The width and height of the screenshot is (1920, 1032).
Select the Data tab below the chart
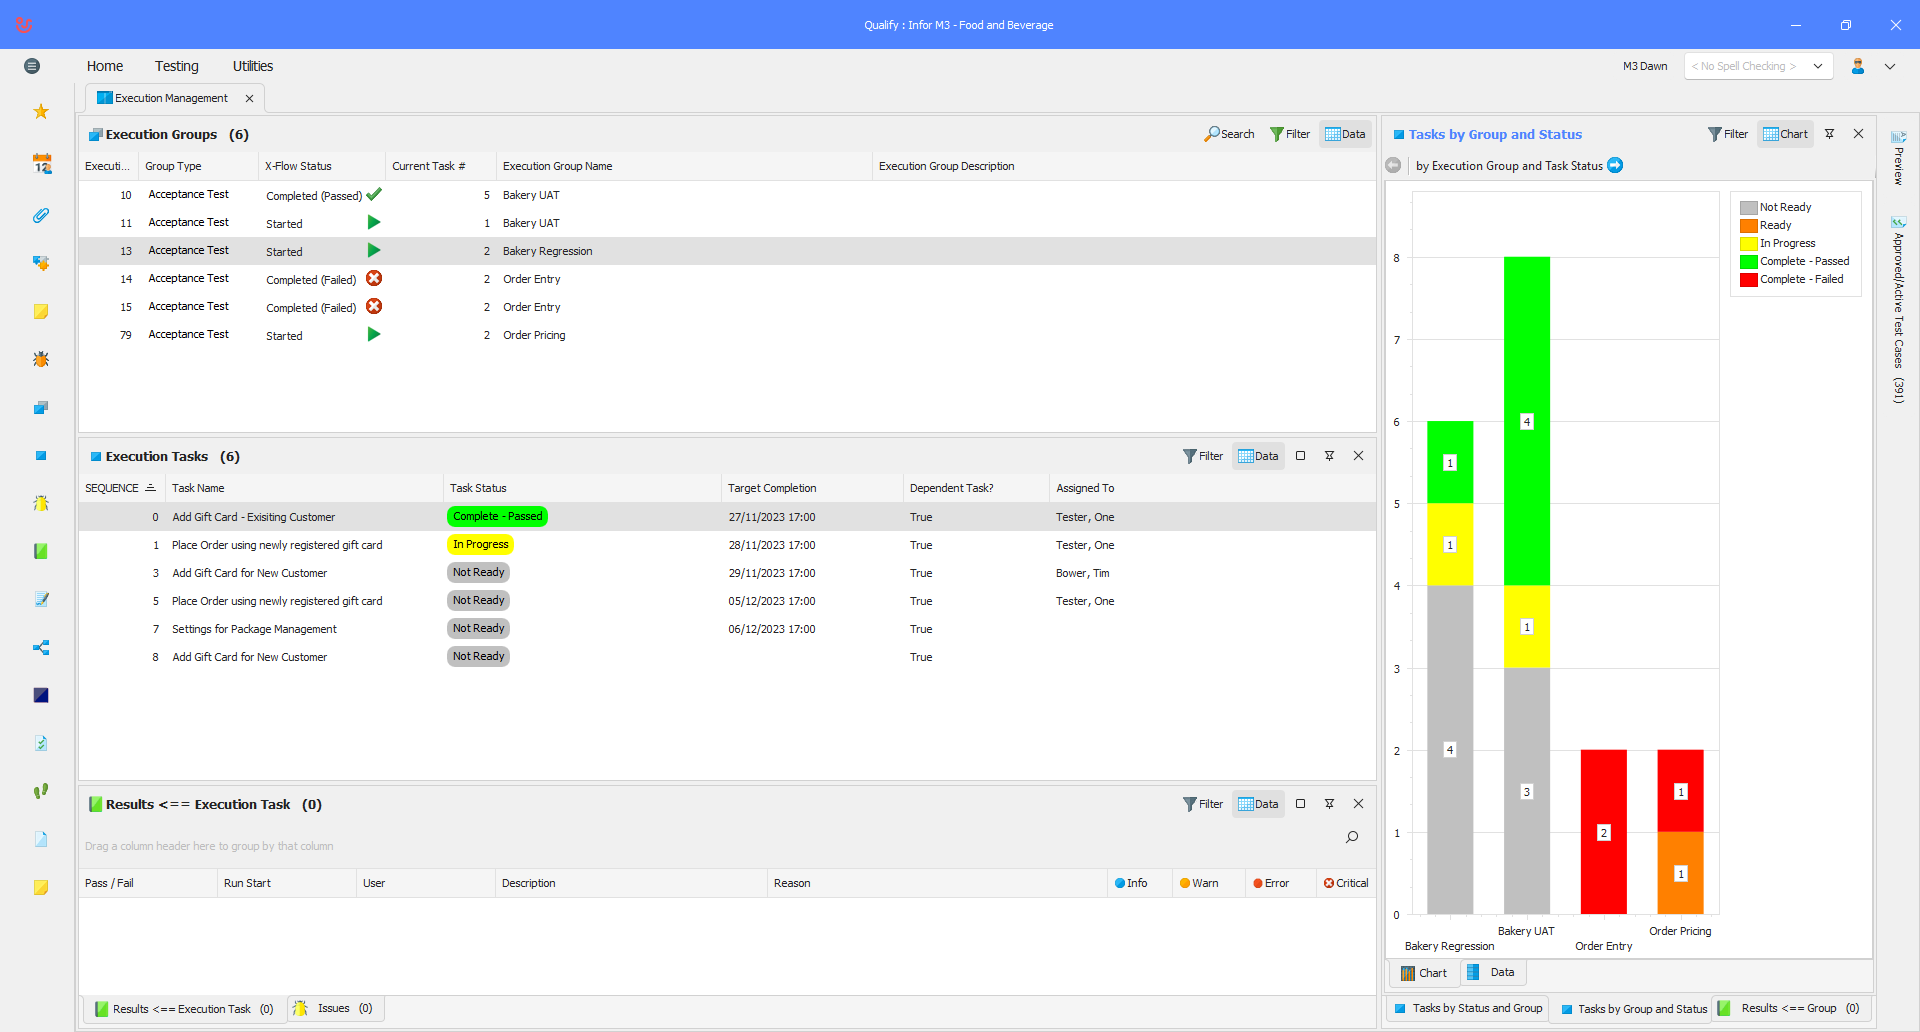pyautogui.click(x=1491, y=972)
